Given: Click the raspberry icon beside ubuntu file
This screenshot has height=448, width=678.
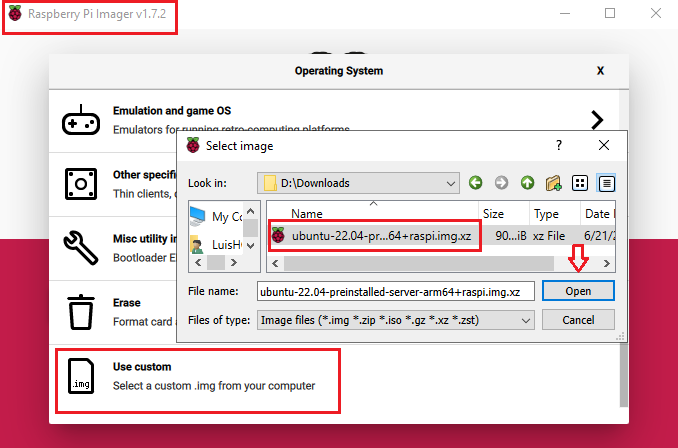Looking at the screenshot, I should pyautogui.click(x=278, y=236).
